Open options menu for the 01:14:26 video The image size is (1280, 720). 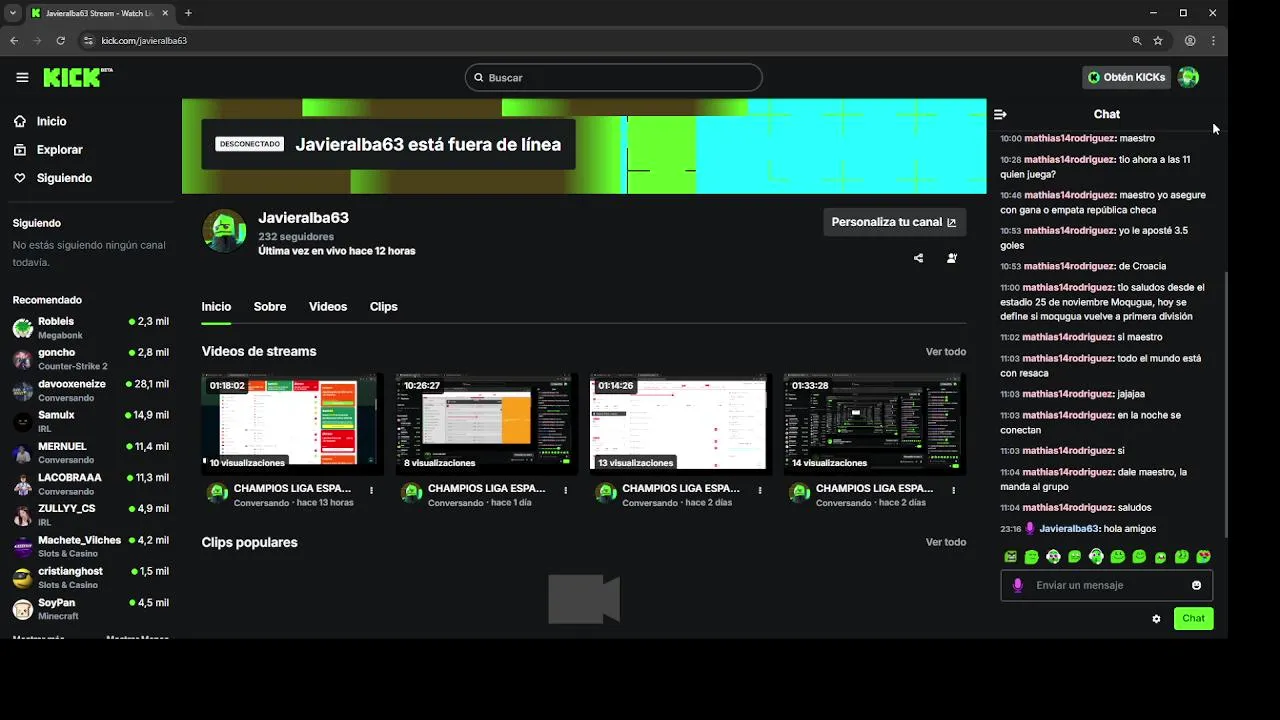759,490
